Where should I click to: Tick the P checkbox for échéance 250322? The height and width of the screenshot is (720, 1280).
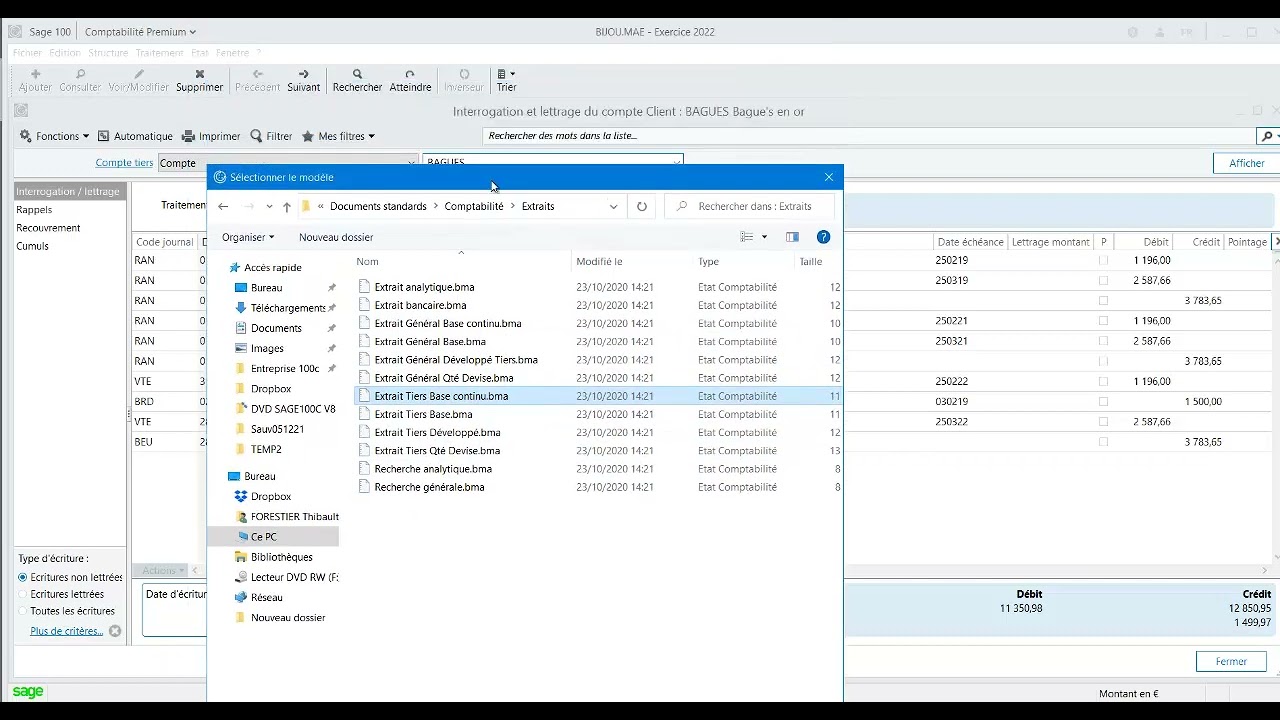(x=1103, y=422)
